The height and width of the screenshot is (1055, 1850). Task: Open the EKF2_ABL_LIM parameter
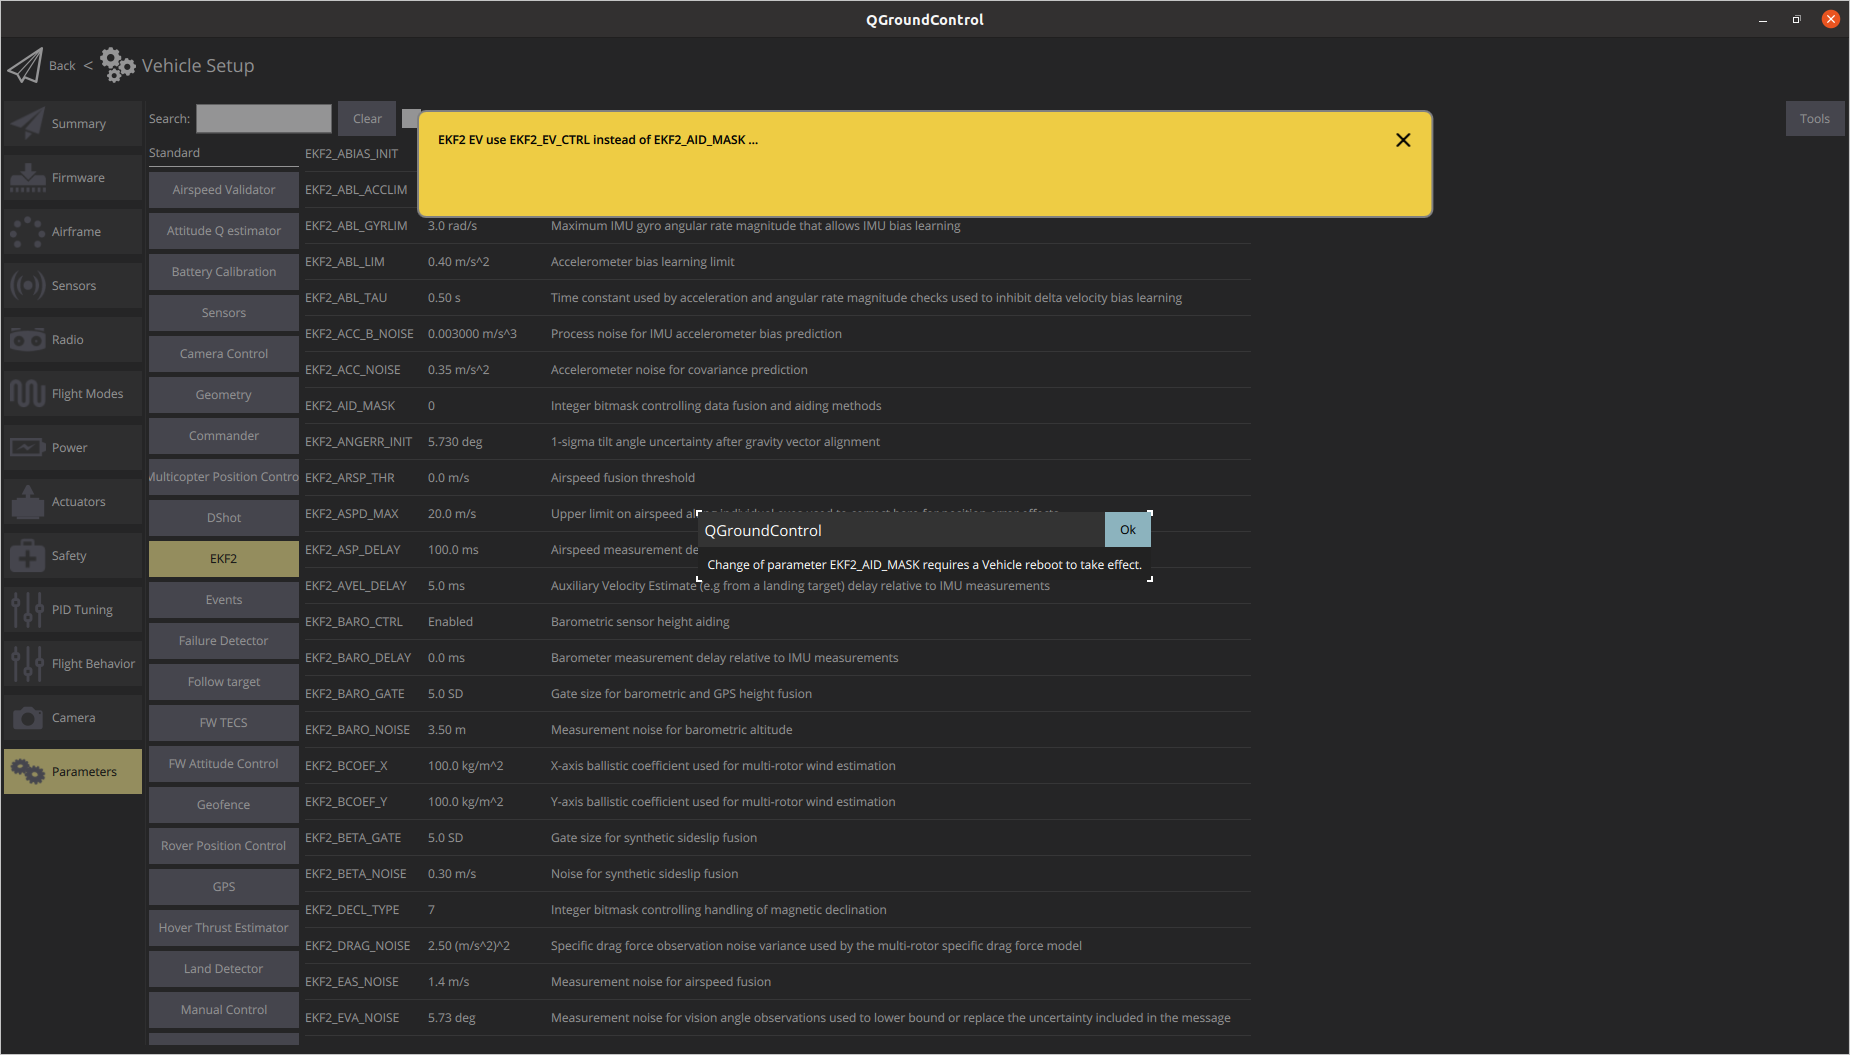pyautogui.click(x=777, y=262)
